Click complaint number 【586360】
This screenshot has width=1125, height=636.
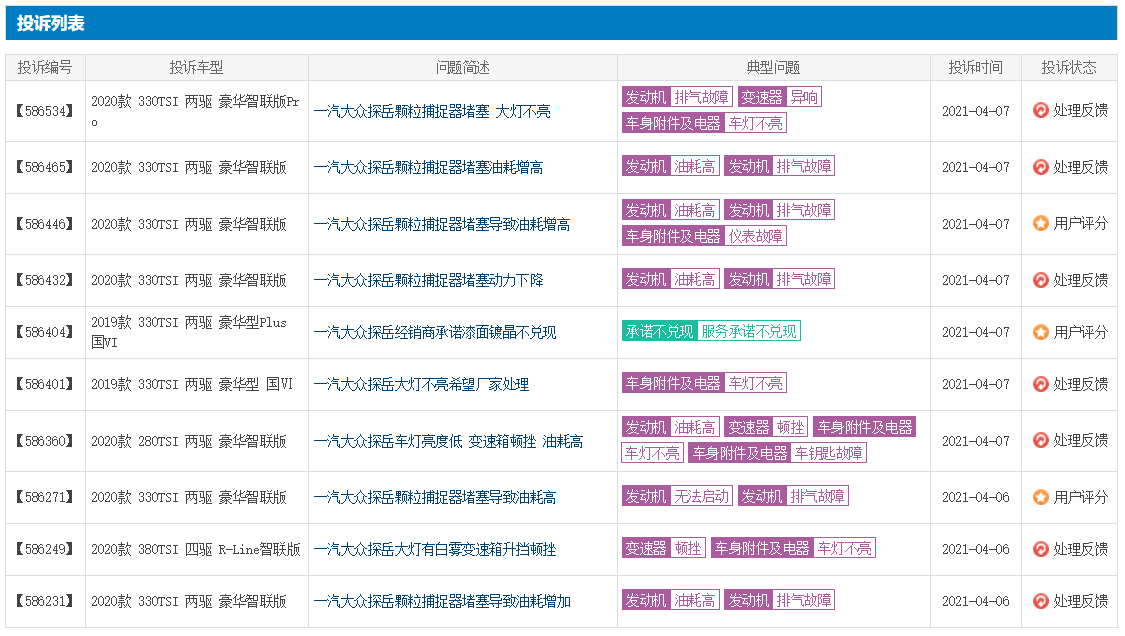point(45,441)
